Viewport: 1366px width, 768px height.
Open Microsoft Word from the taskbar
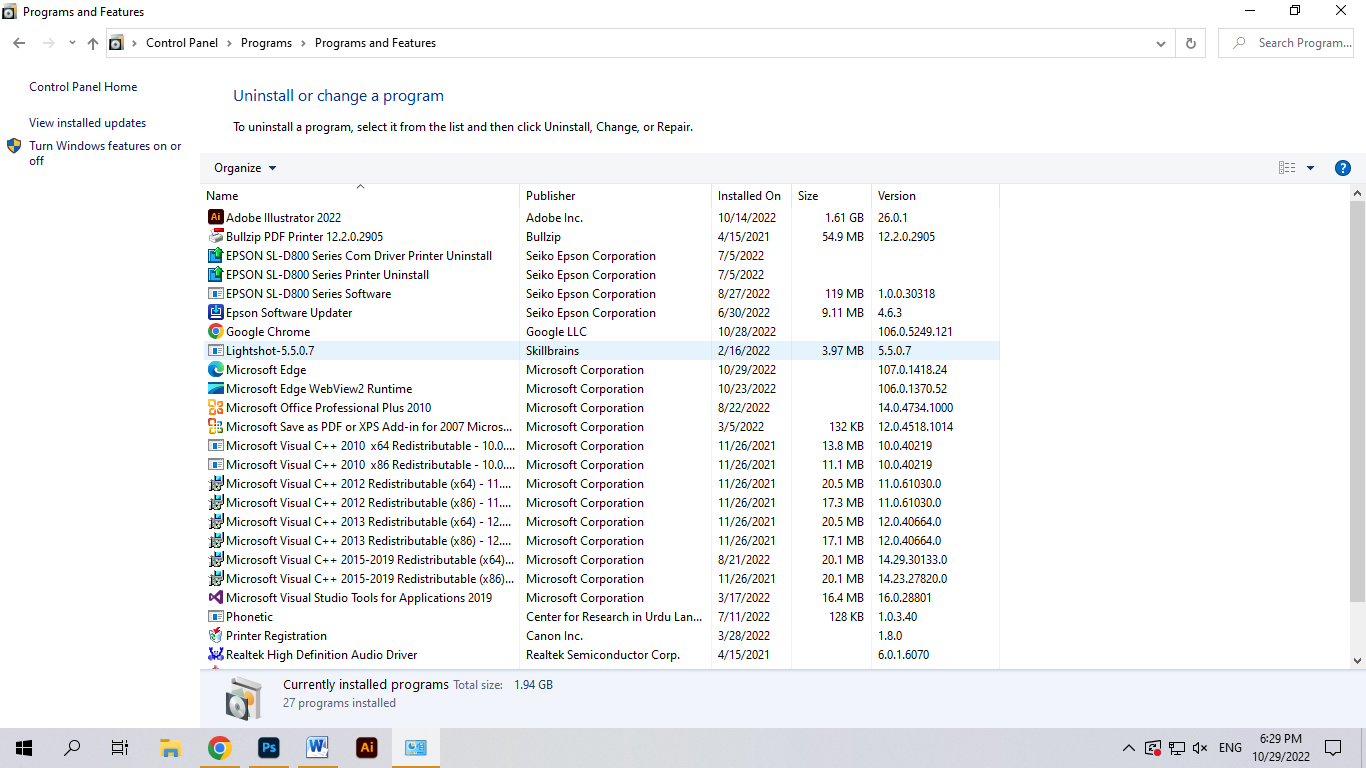coord(317,747)
